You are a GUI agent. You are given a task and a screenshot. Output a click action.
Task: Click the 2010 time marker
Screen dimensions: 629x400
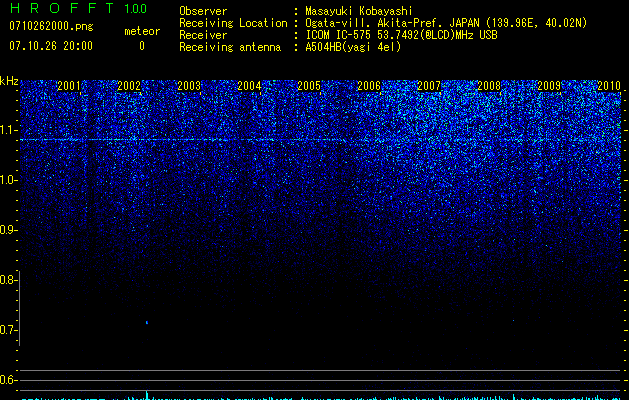[609, 85]
